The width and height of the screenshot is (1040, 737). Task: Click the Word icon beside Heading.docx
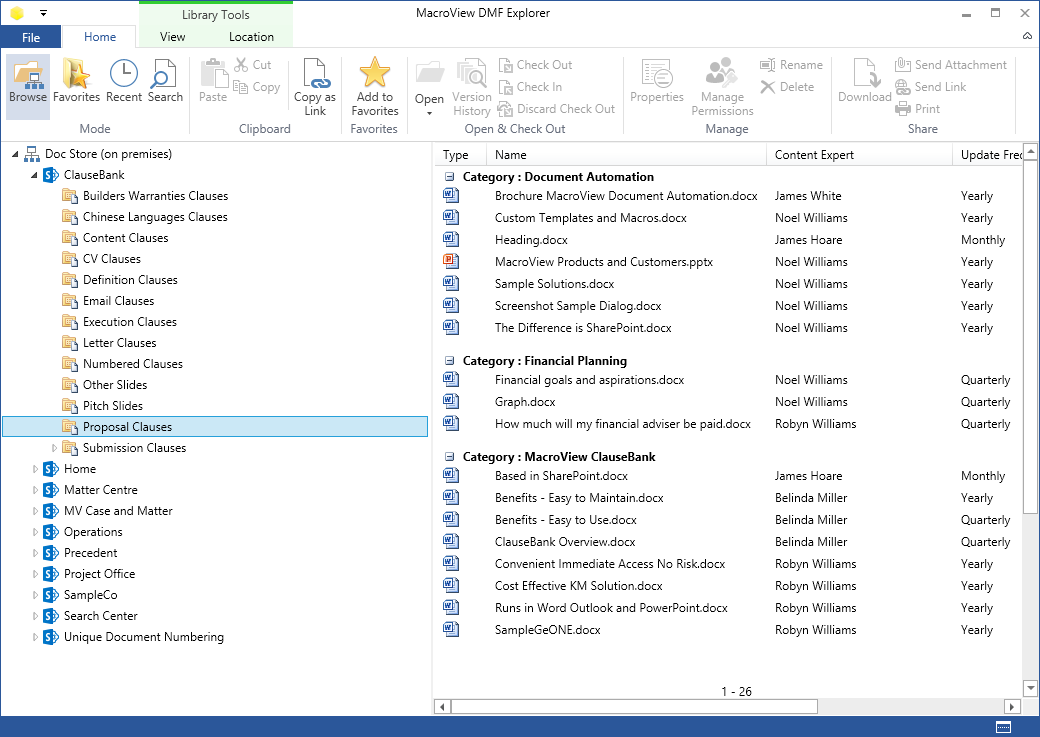[x=451, y=239]
